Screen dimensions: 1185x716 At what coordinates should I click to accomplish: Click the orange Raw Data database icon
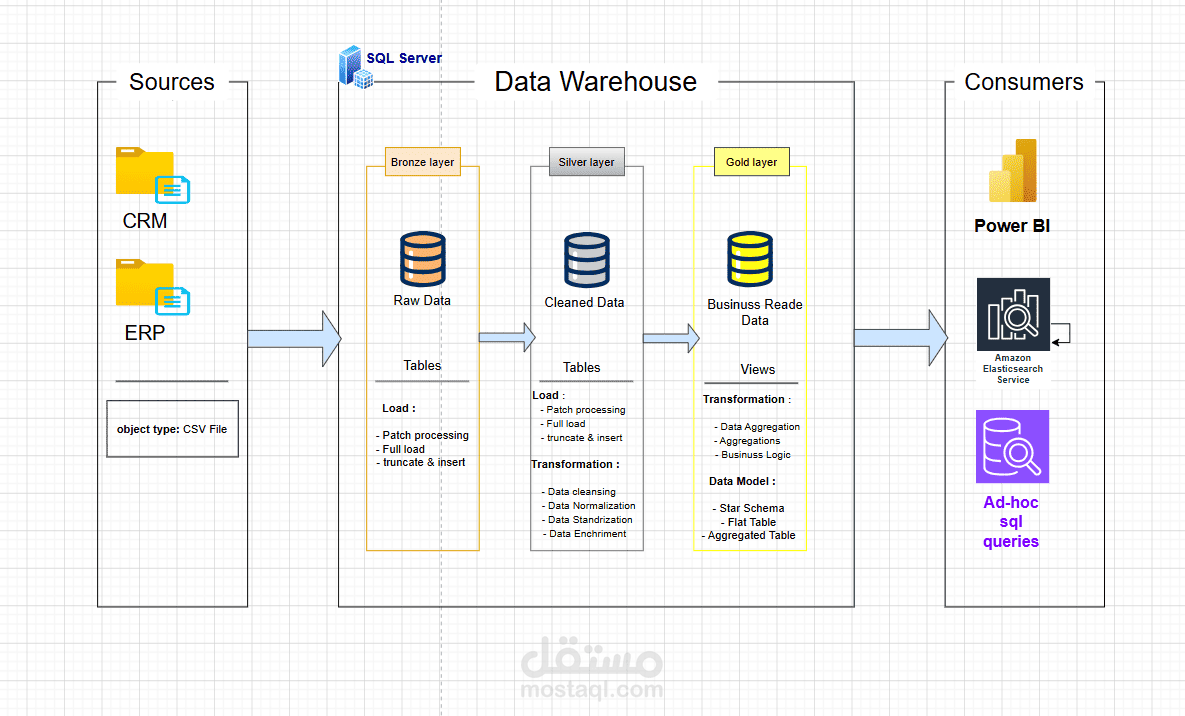click(x=422, y=259)
